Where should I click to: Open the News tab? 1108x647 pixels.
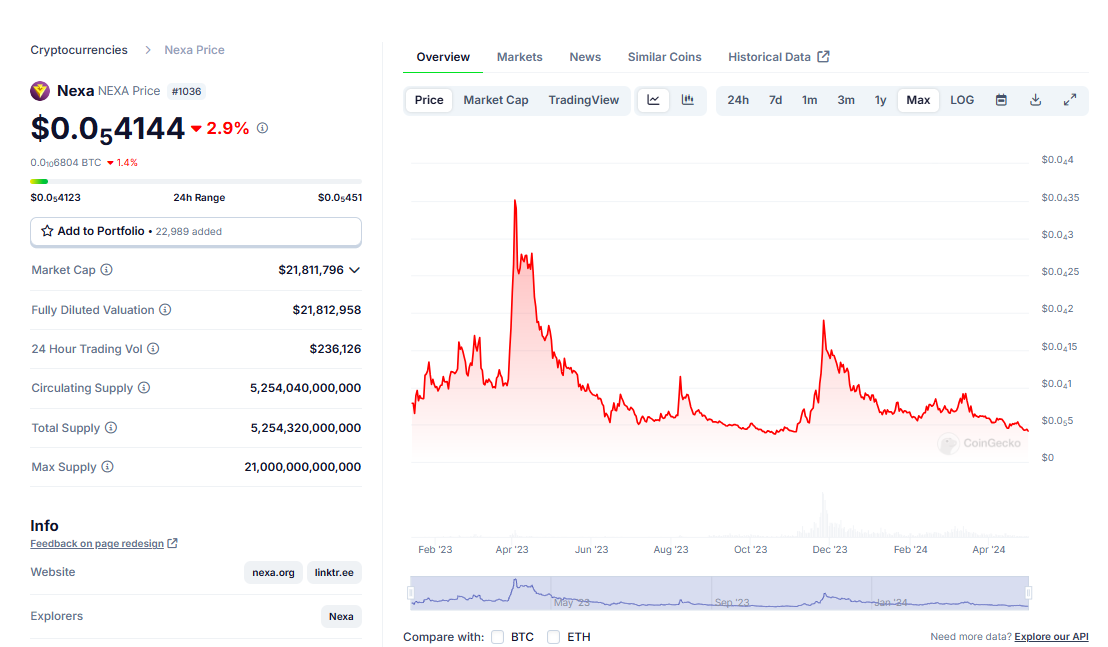(x=585, y=57)
